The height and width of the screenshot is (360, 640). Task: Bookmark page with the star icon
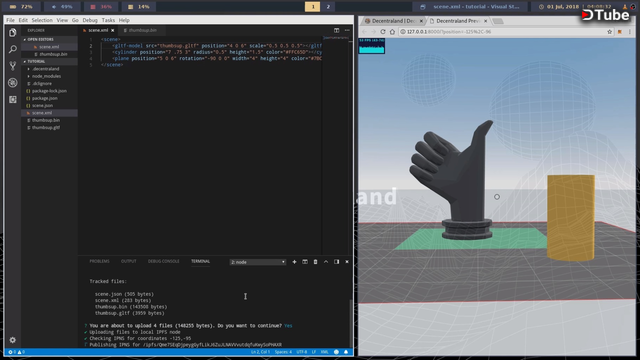coord(609,31)
